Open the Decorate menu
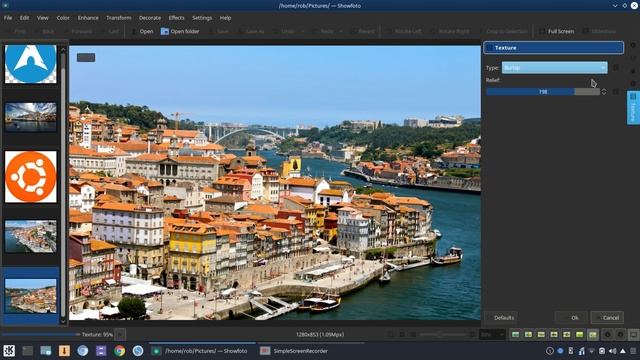This screenshot has width=640, height=360. [x=150, y=18]
